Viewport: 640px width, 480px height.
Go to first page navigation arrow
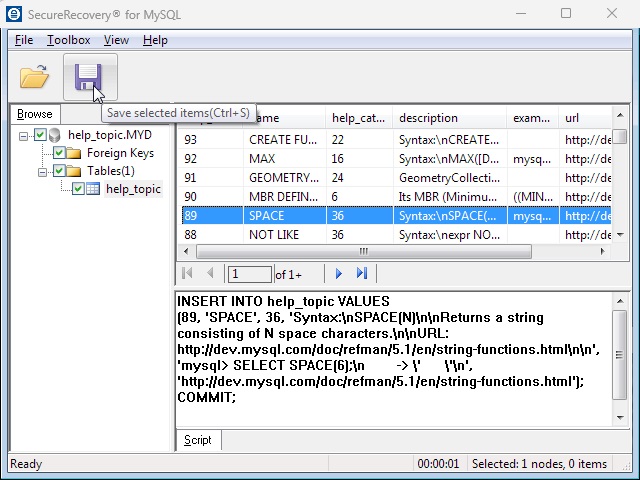pyautogui.click(x=188, y=273)
